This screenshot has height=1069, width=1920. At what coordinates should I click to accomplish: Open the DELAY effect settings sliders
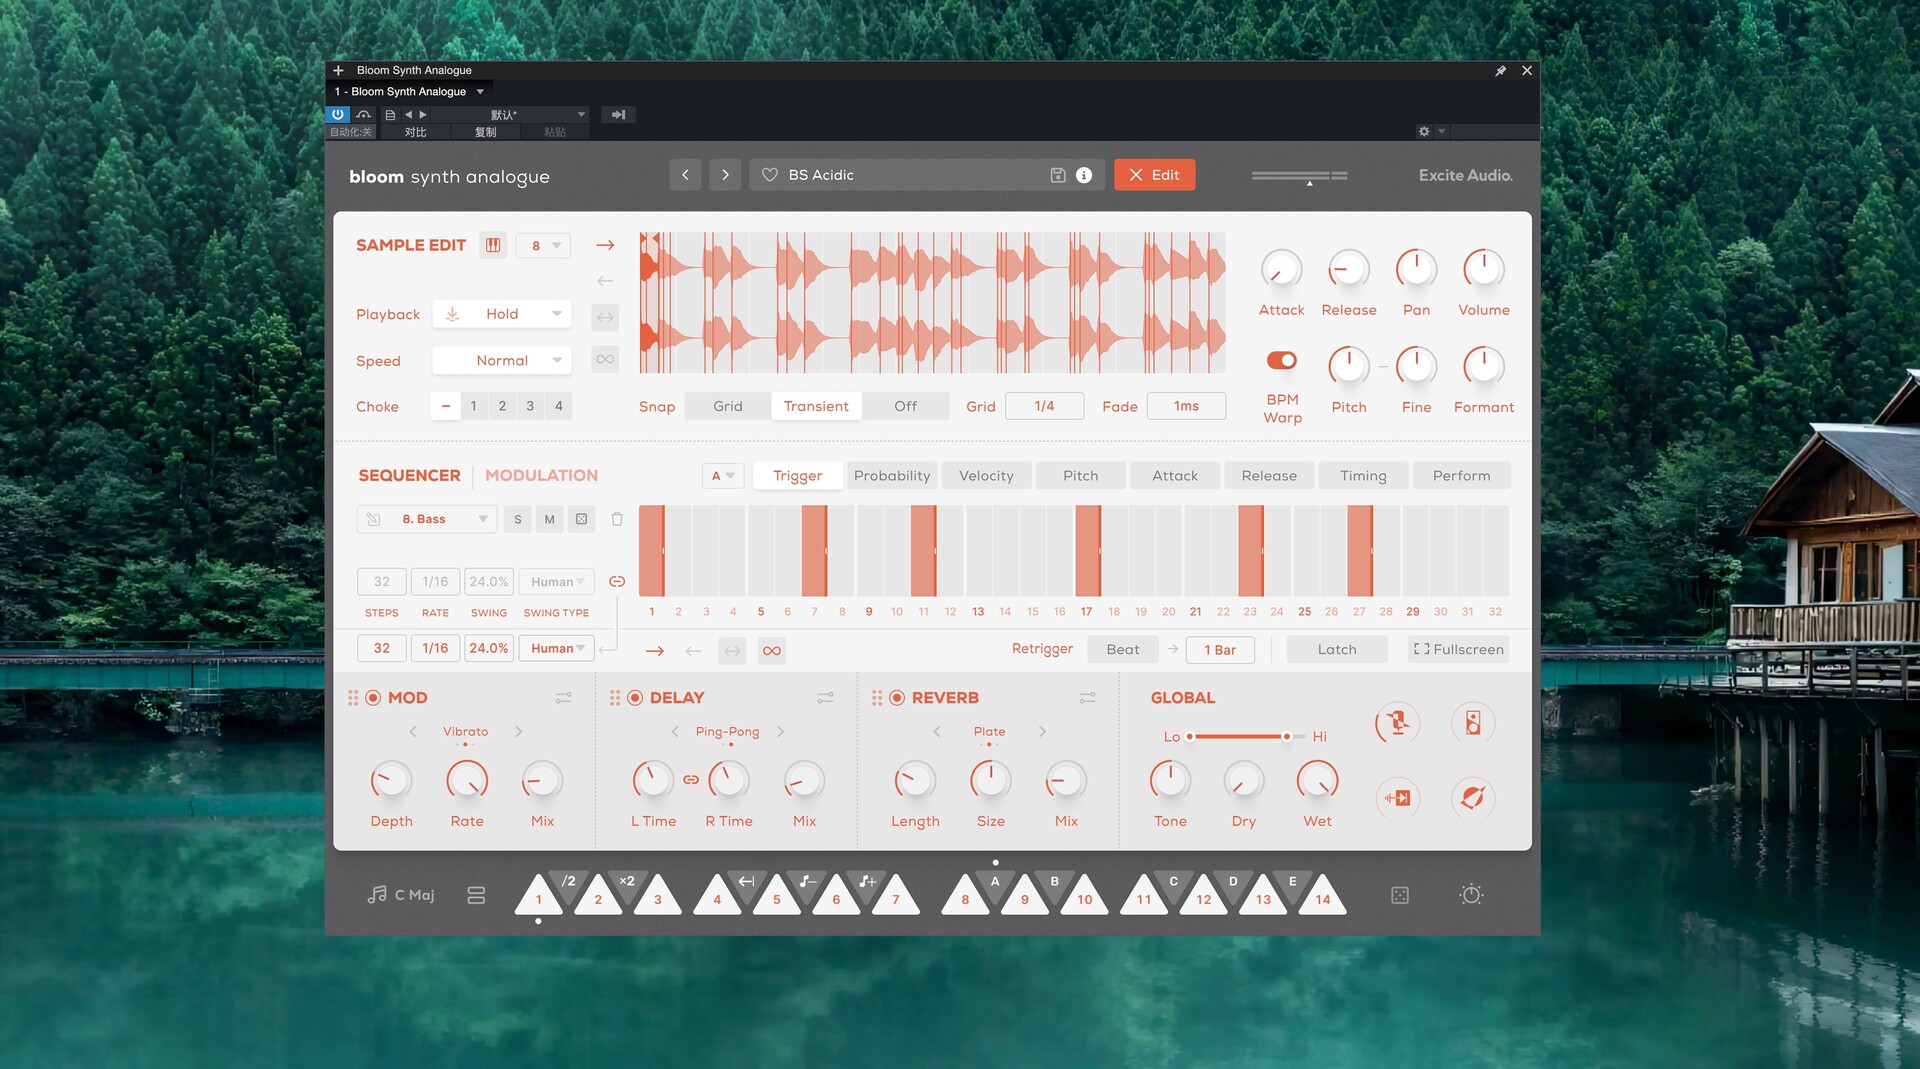pos(826,698)
